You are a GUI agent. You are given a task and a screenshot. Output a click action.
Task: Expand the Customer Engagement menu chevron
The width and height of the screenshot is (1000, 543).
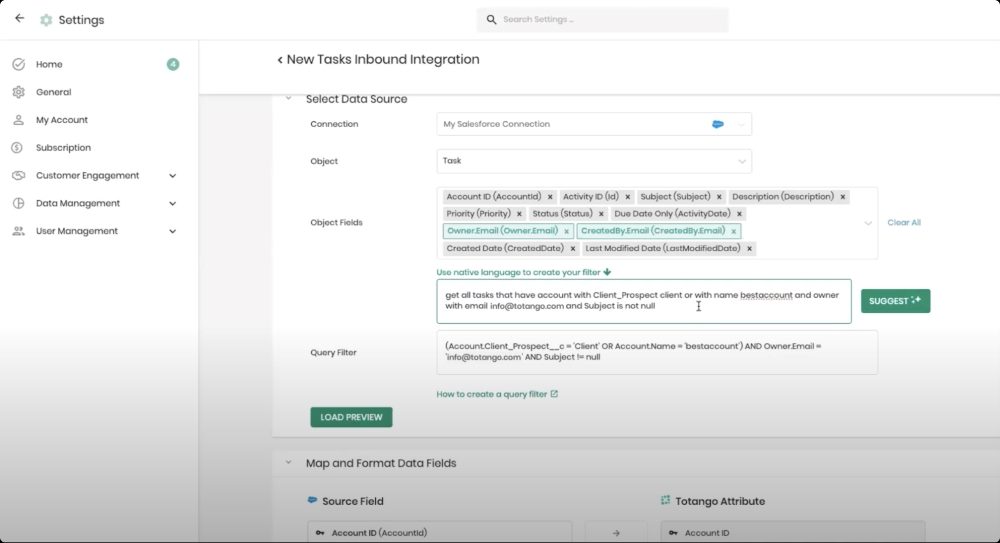pos(172,175)
